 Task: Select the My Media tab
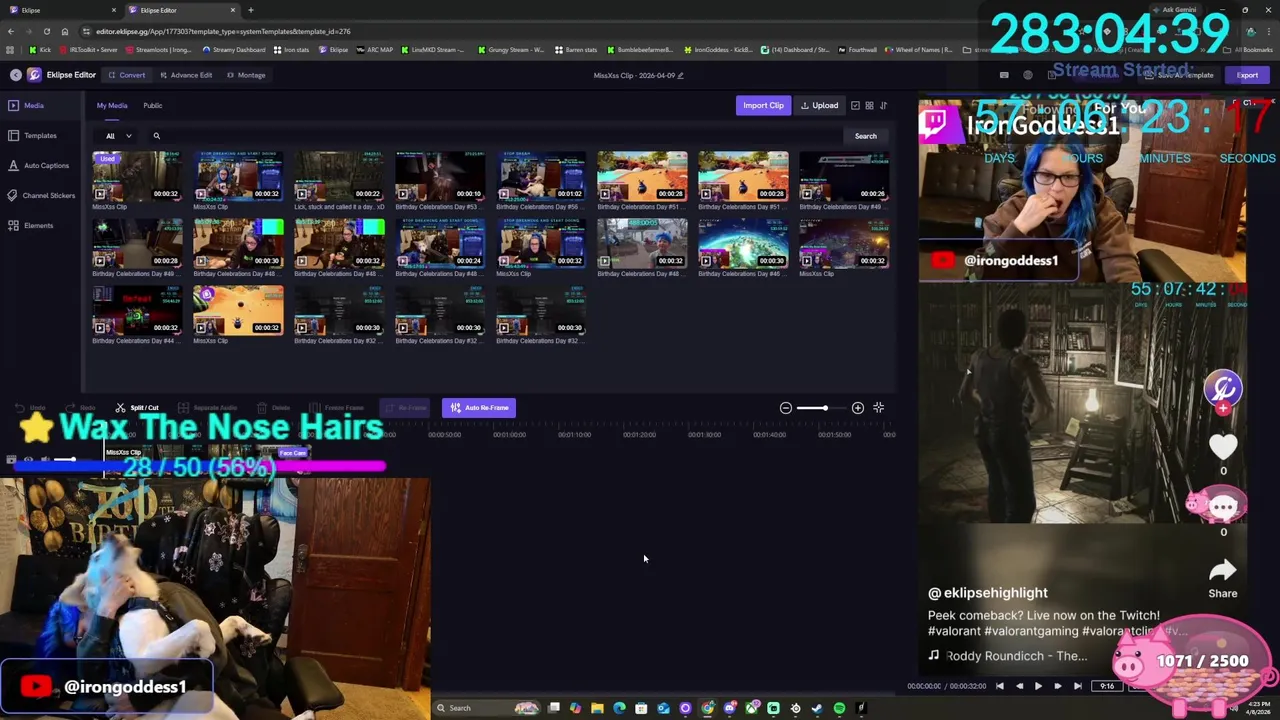[112, 105]
